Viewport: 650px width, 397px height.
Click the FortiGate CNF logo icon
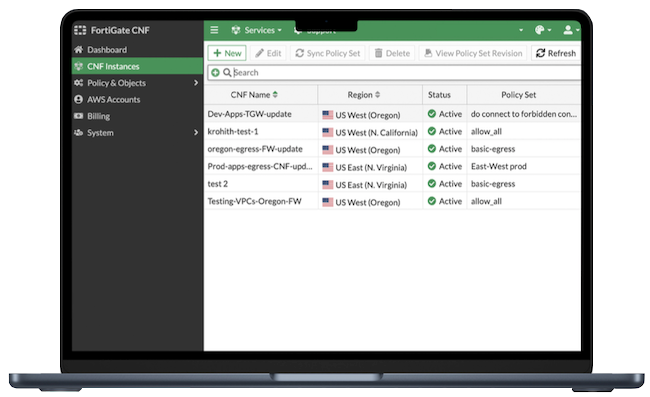click(x=80, y=30)
